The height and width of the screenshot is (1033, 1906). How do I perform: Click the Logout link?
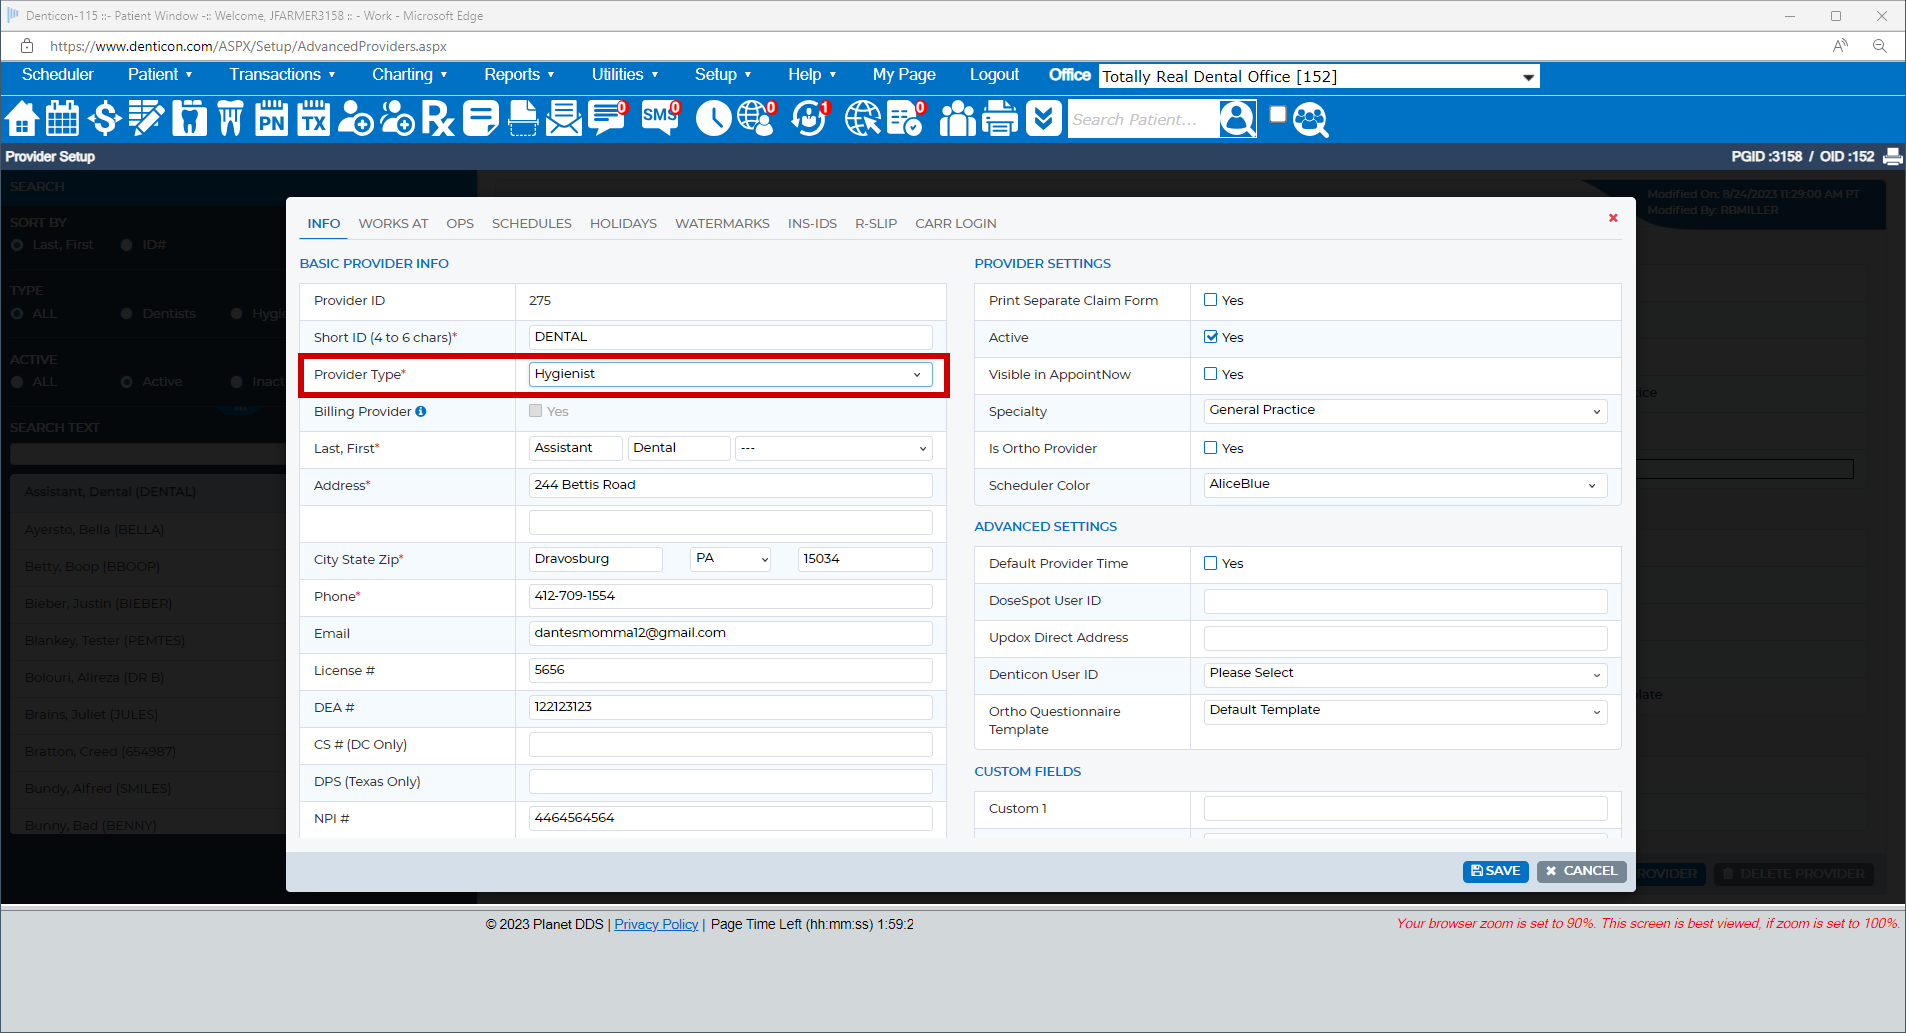click(x=994, y=74)
